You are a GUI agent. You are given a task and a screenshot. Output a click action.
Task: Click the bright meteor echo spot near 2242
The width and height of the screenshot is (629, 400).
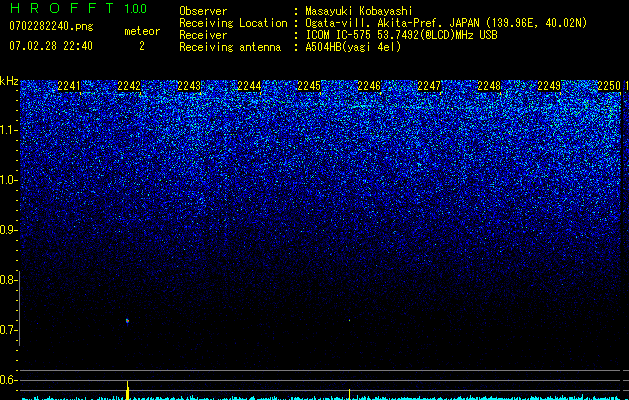click(x=127, y=321)
